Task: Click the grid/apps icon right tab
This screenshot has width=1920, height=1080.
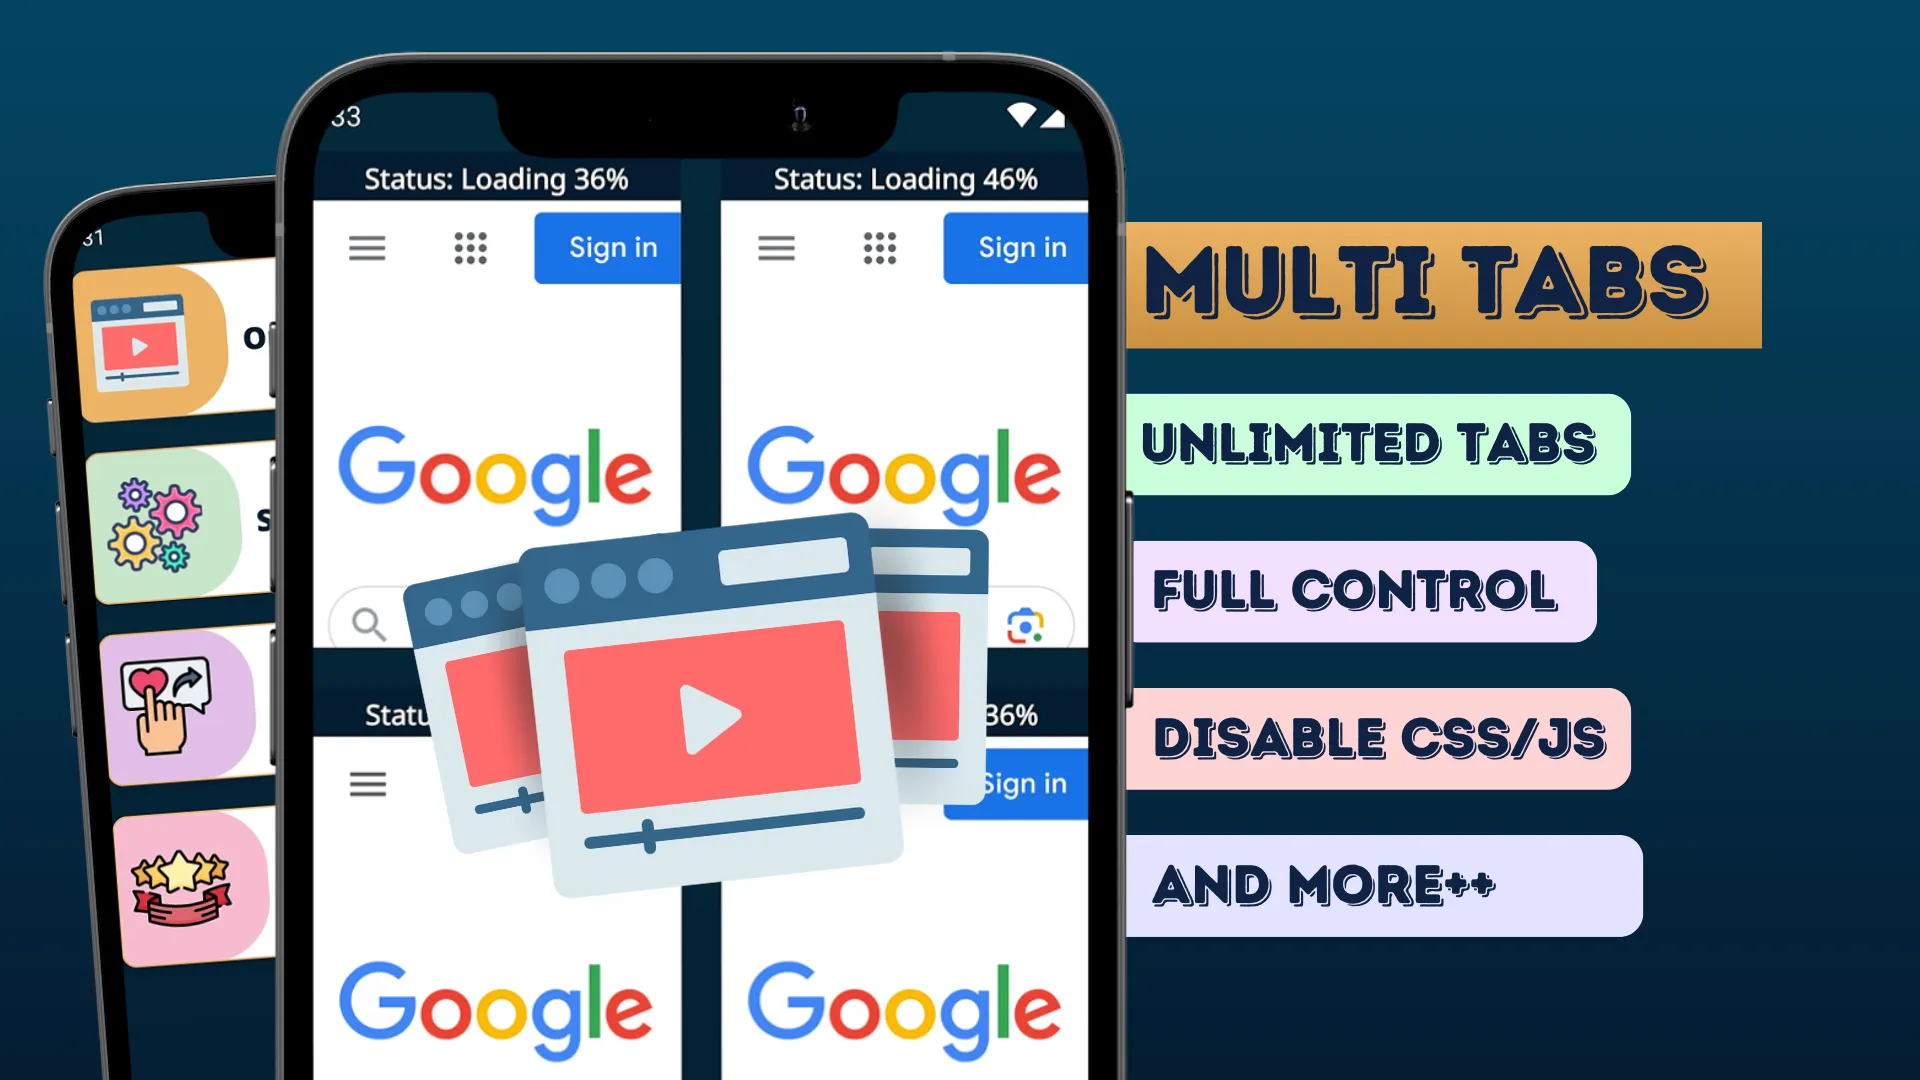Action: pos(881,247)
